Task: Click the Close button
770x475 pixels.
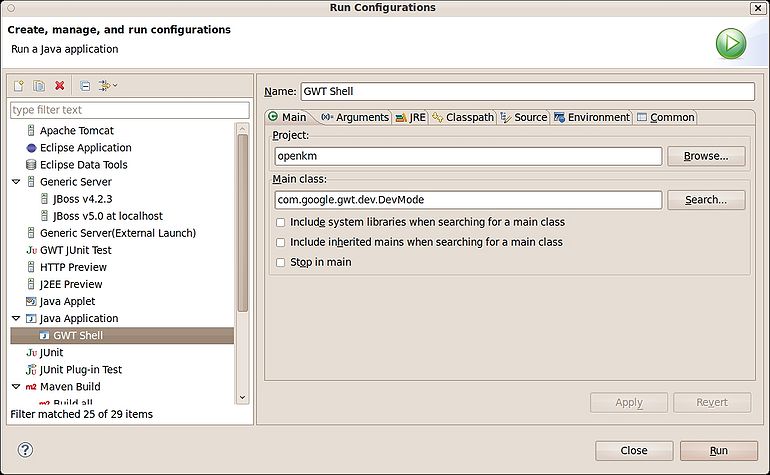Action: (x=634, y=450)
